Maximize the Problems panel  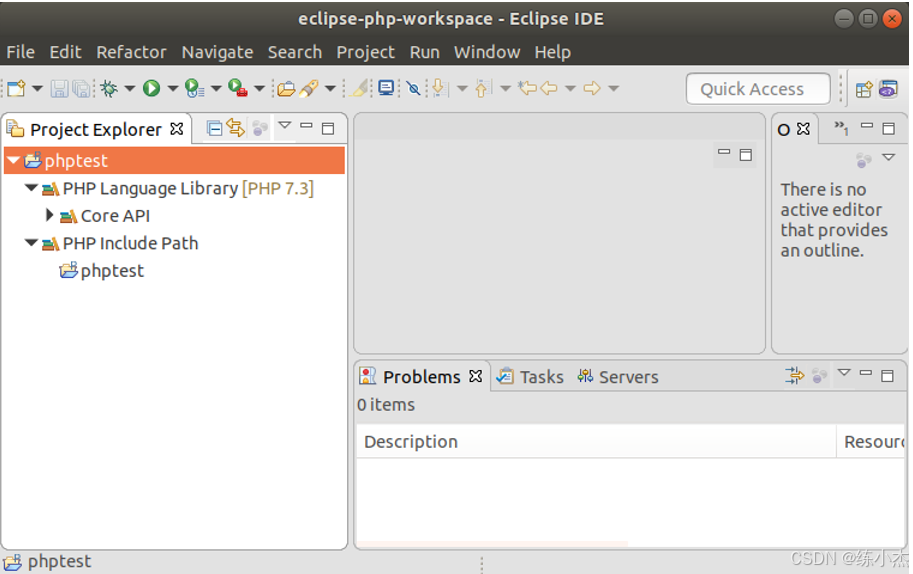[887, 376]
